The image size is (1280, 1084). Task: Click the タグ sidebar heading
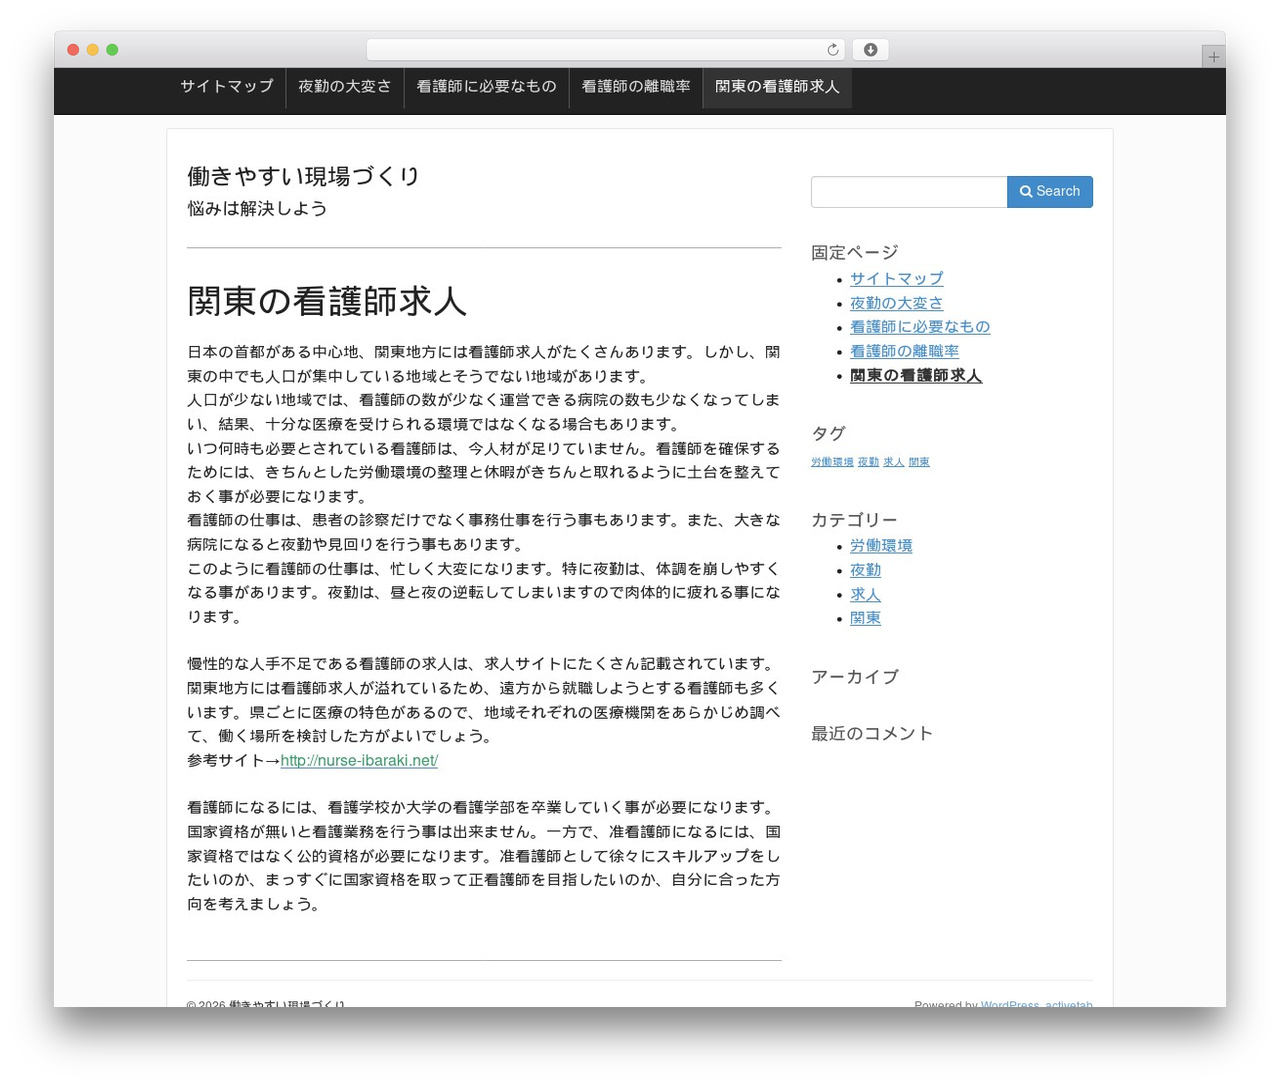pyautogui.click(x=828, y=434)
